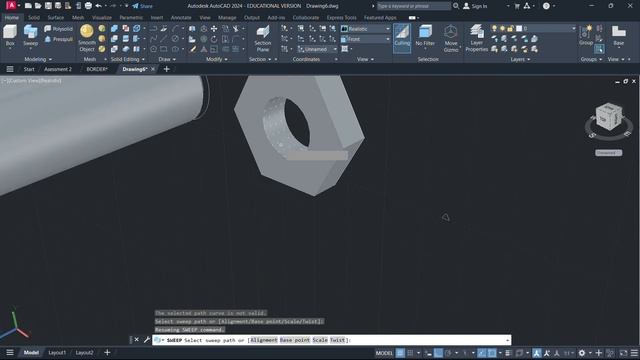
Task: Click the ViewCube in drawing area
Action: pyautogui.click(x=609, y=117)
